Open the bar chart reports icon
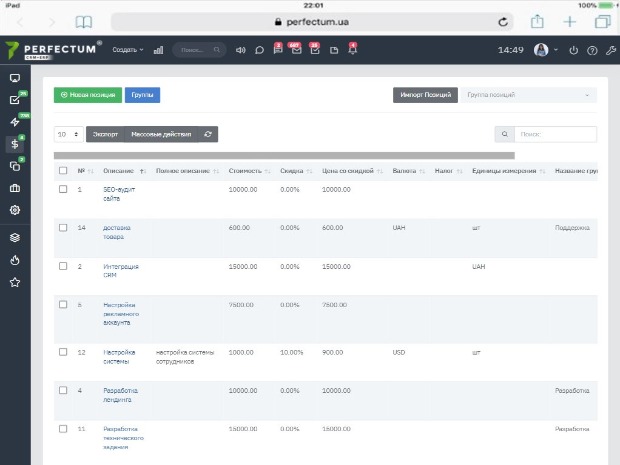Image resolution: width=620 pixels, height=465 pixels. coord(158,50)
